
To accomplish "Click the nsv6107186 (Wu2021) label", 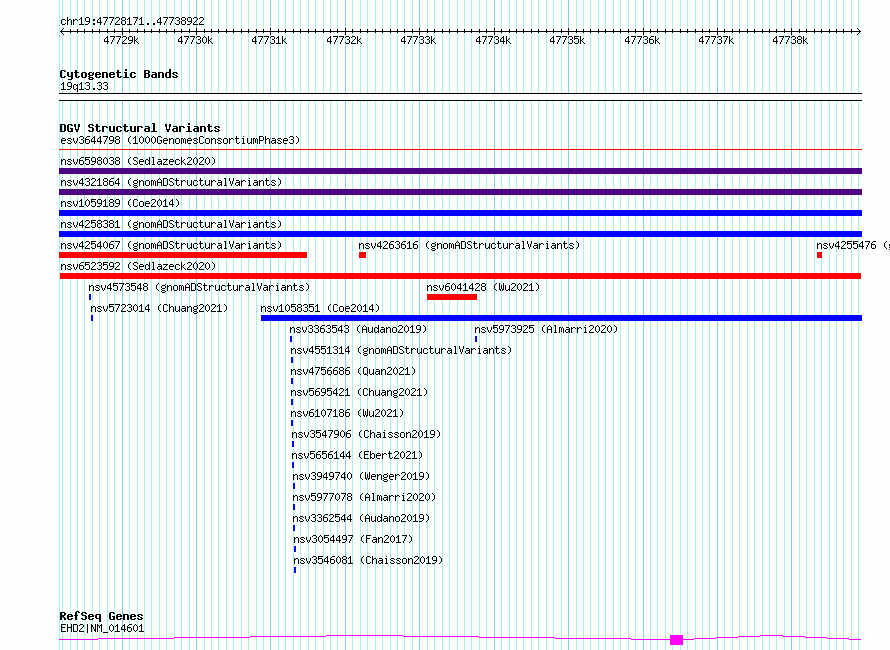I will click(347, 413).
